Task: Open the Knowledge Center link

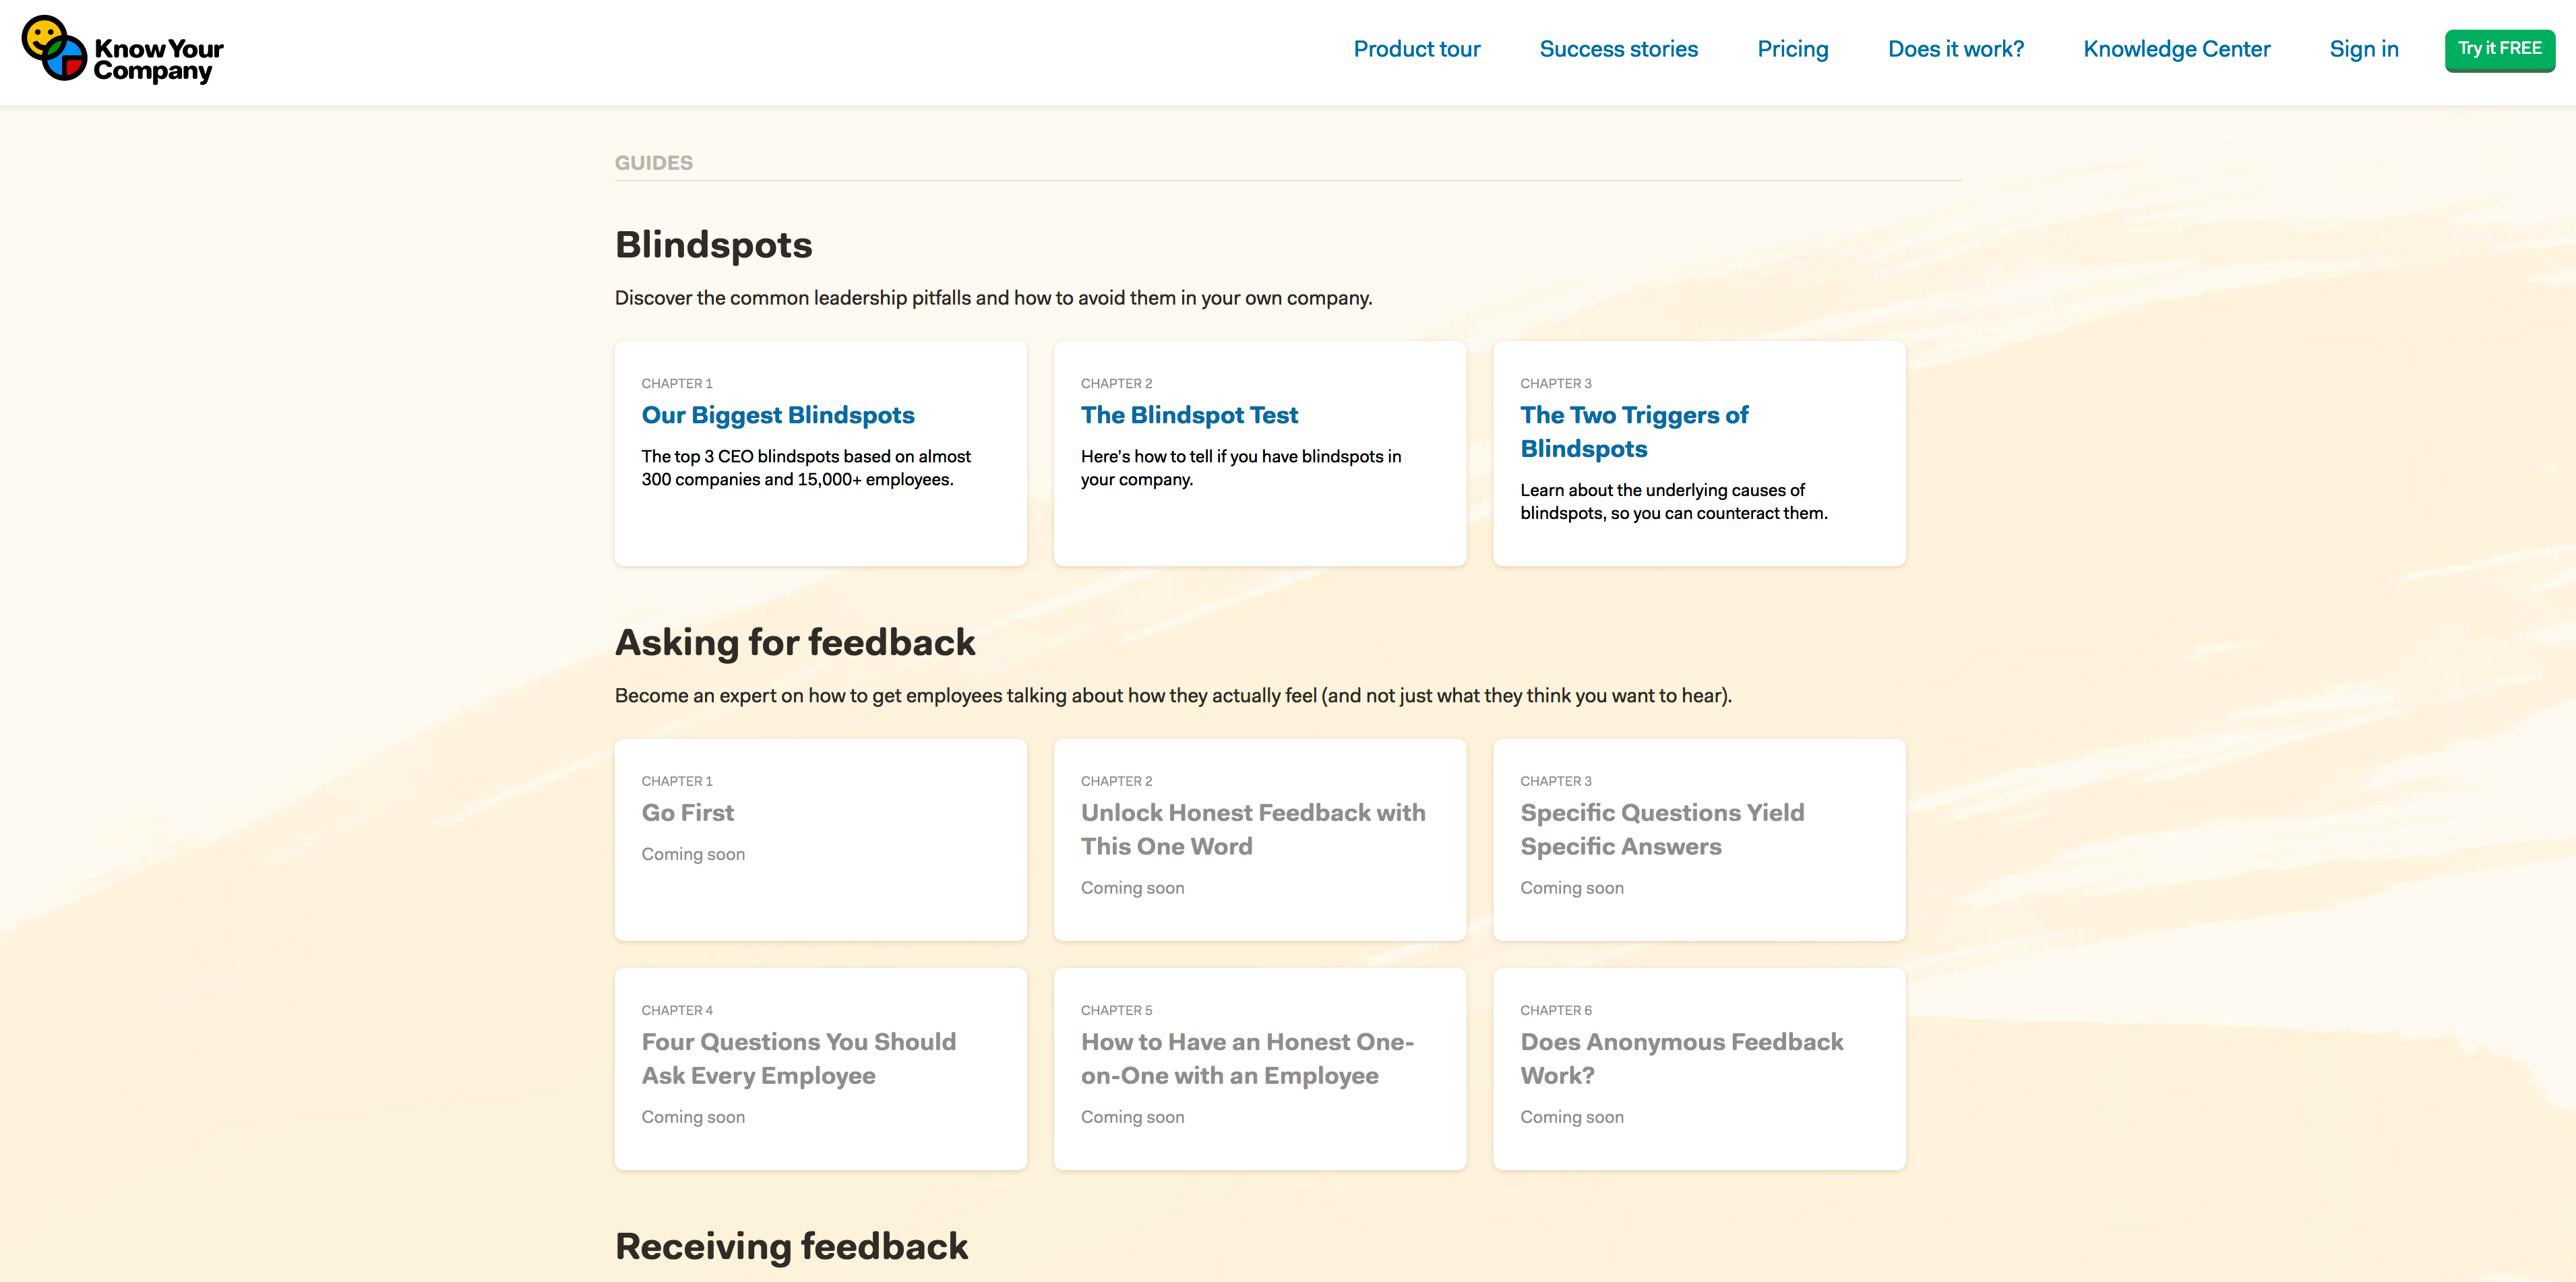Action: (2176, 49)
